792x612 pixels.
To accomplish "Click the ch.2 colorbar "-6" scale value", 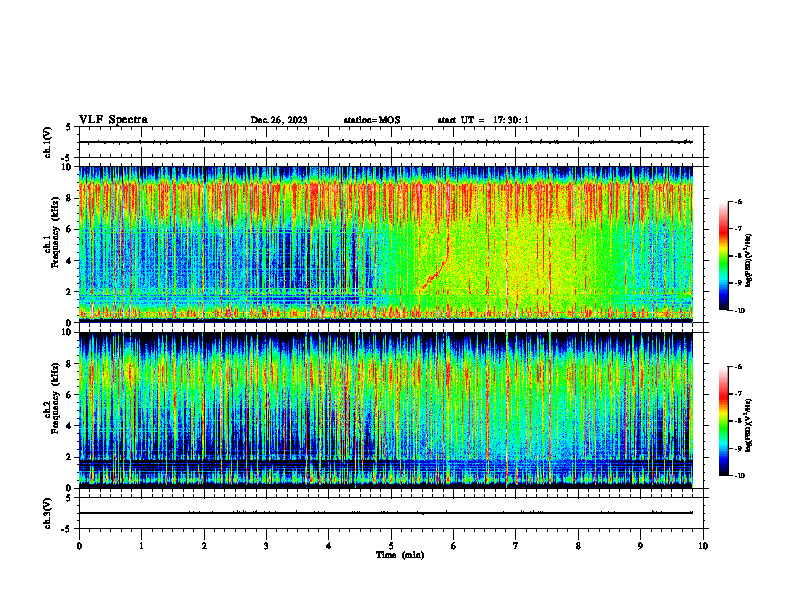I will [x=737, y=367].
